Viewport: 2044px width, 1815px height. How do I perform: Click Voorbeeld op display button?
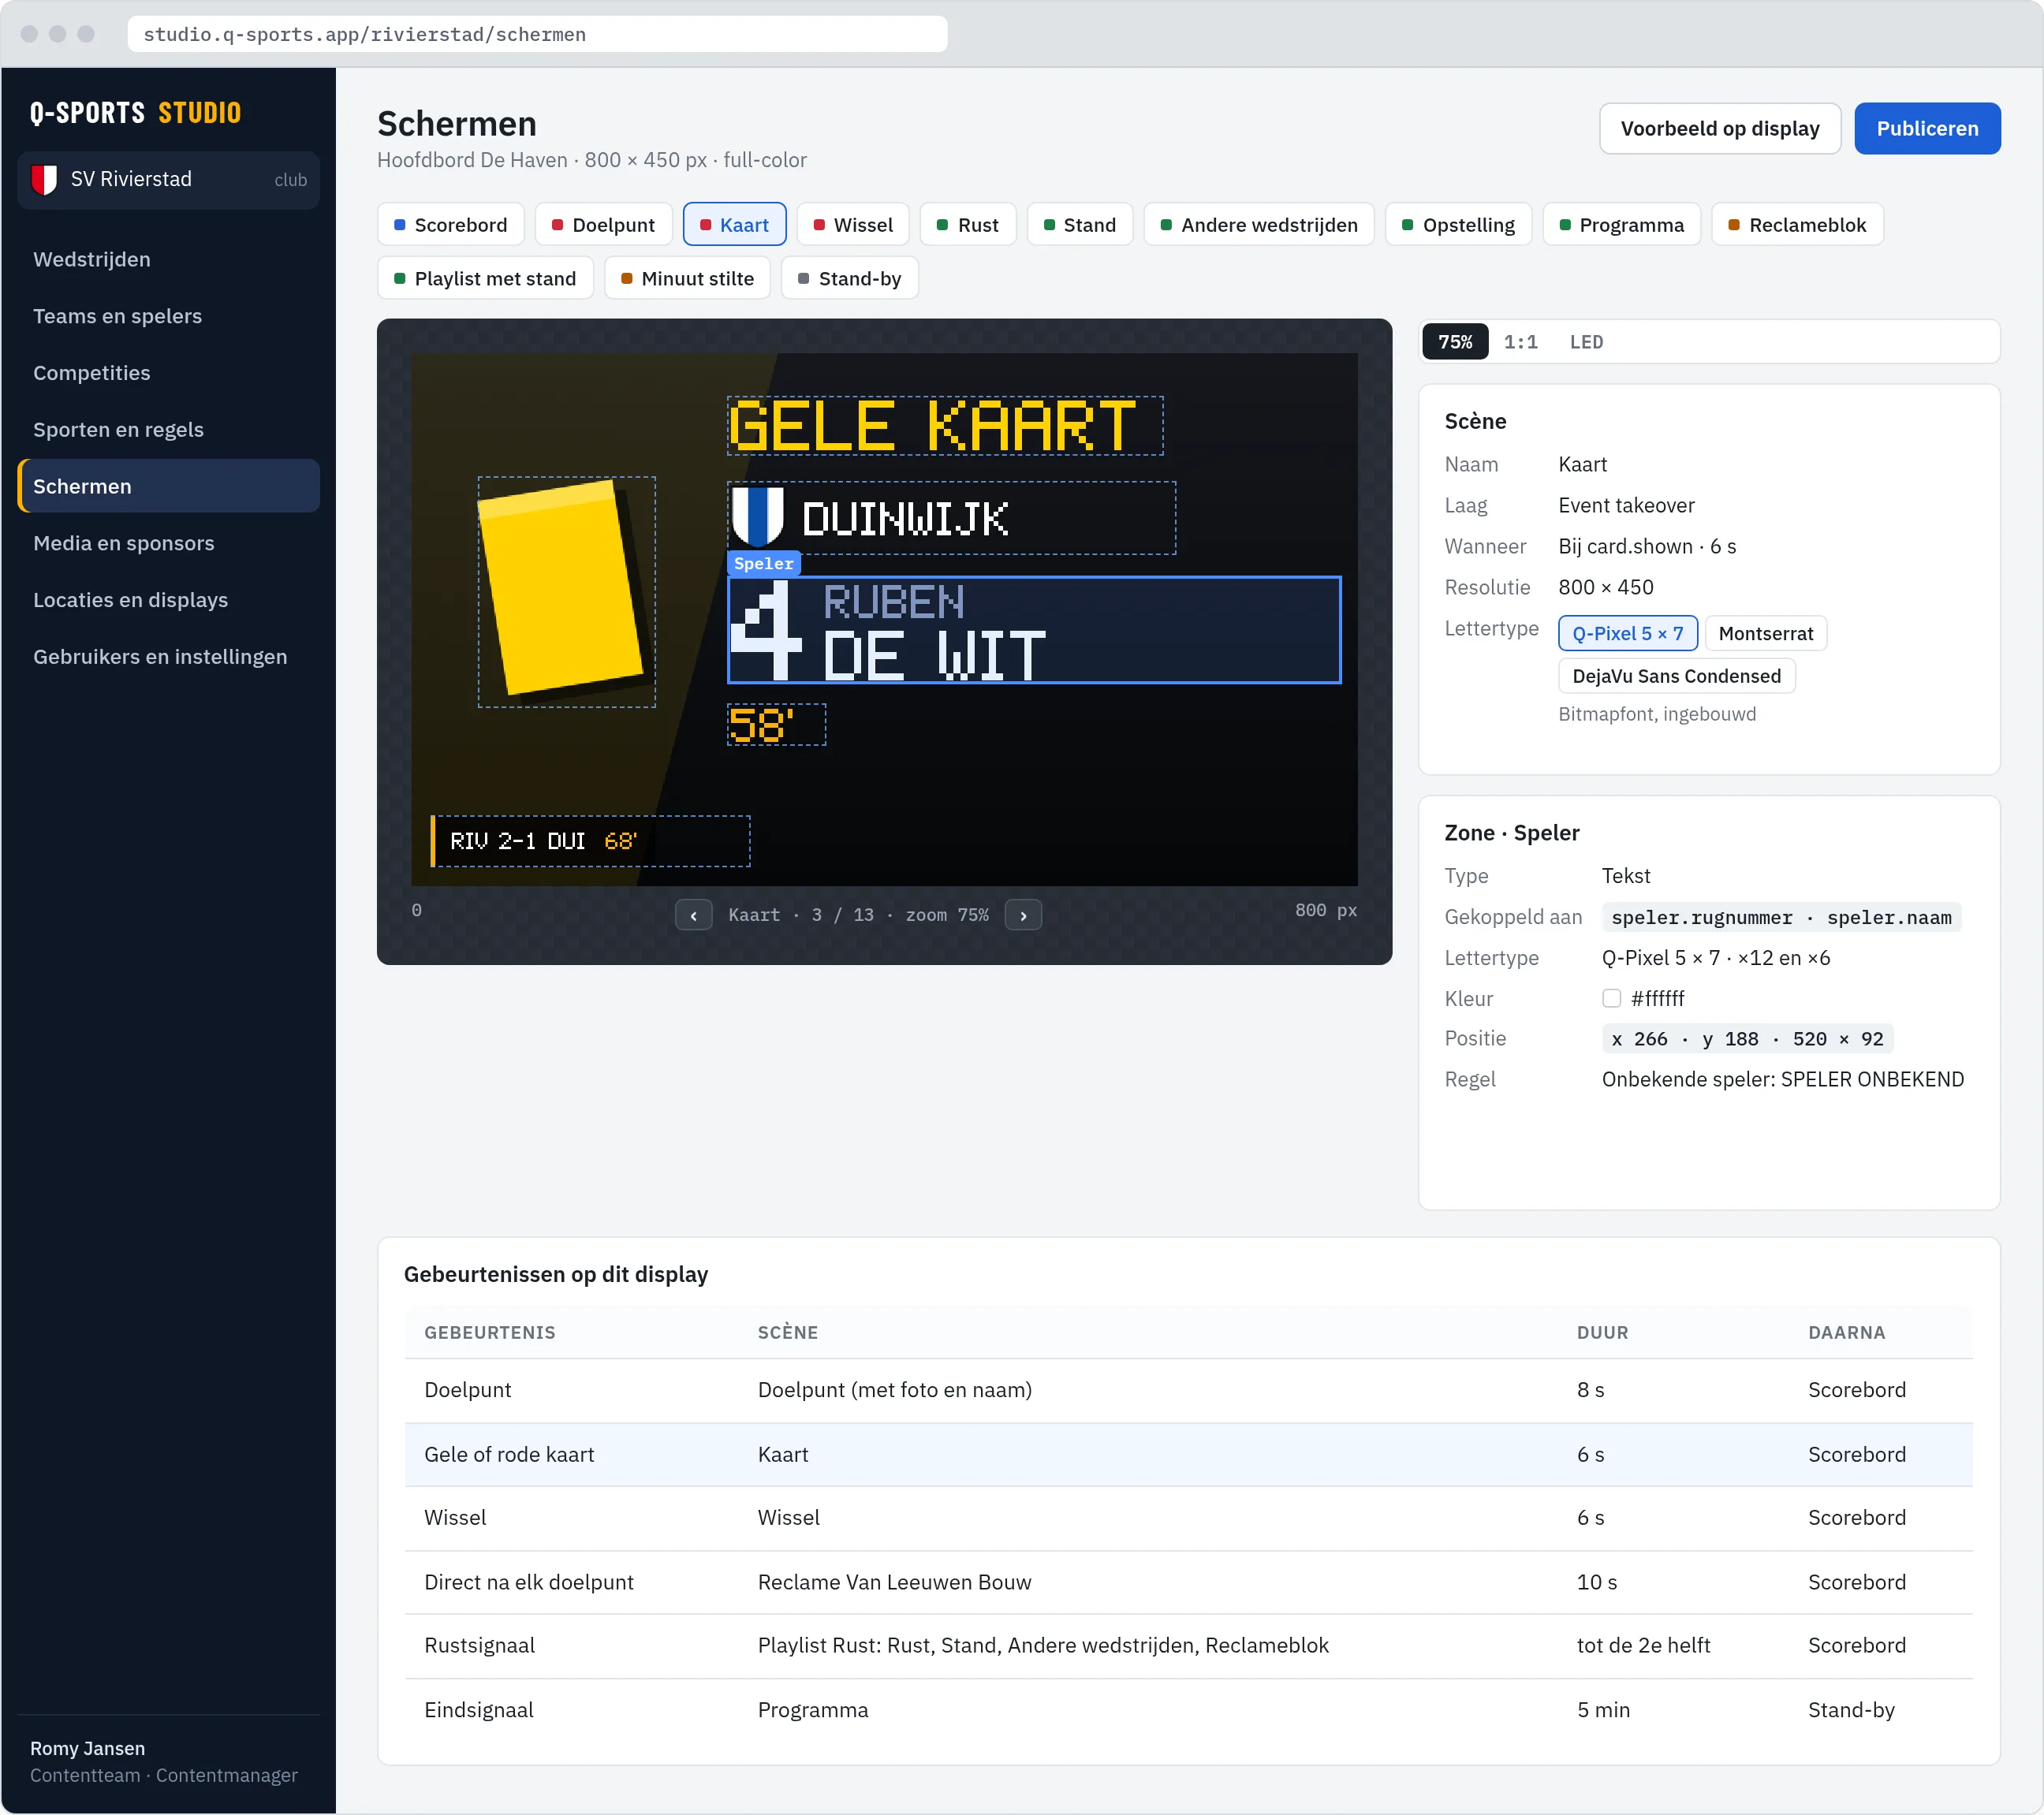tap(1720, 129)
